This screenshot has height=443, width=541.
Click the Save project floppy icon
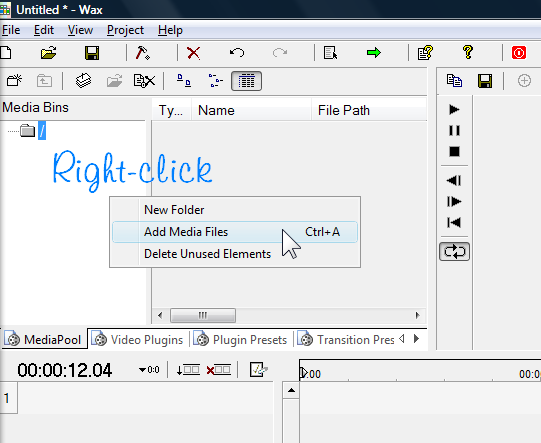(92, 53)
